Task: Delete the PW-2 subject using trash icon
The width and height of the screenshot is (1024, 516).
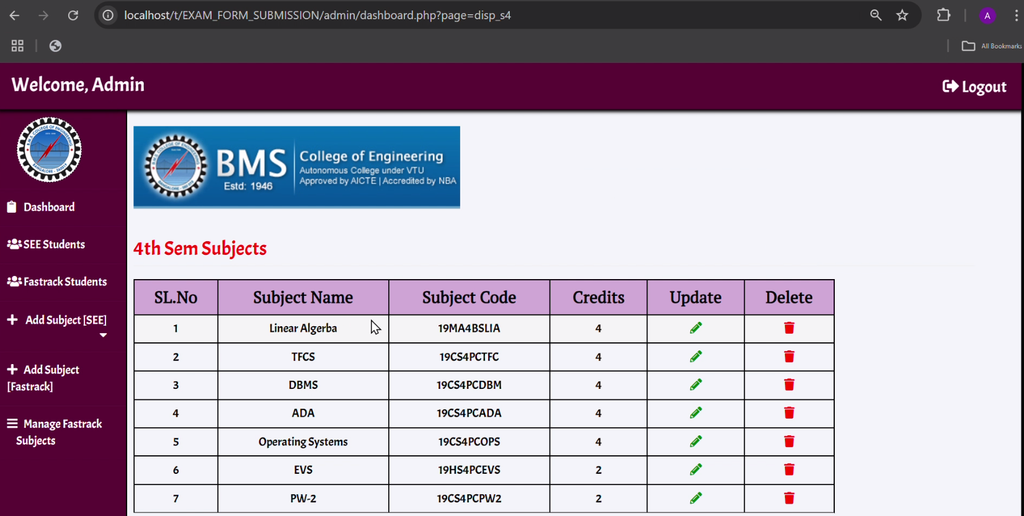Action: pyautogui.click(x=789, y=498)
